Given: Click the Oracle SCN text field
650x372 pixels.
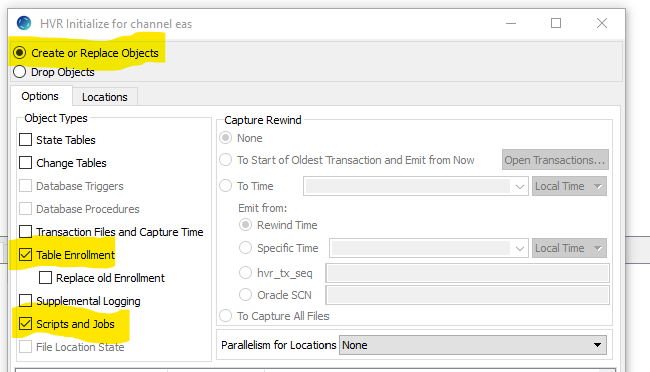Looking at the screenshot, I should tap(468, 295).
